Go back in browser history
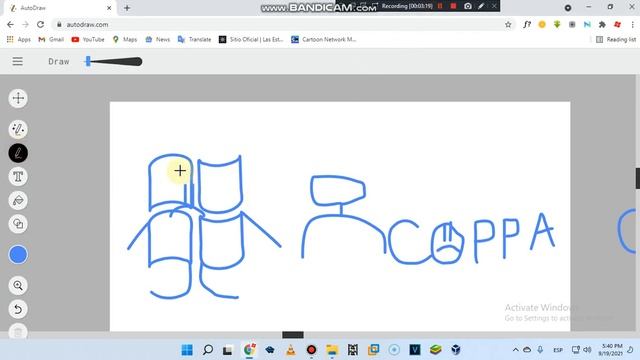This screenshot has width=640, height=360. 10,24
